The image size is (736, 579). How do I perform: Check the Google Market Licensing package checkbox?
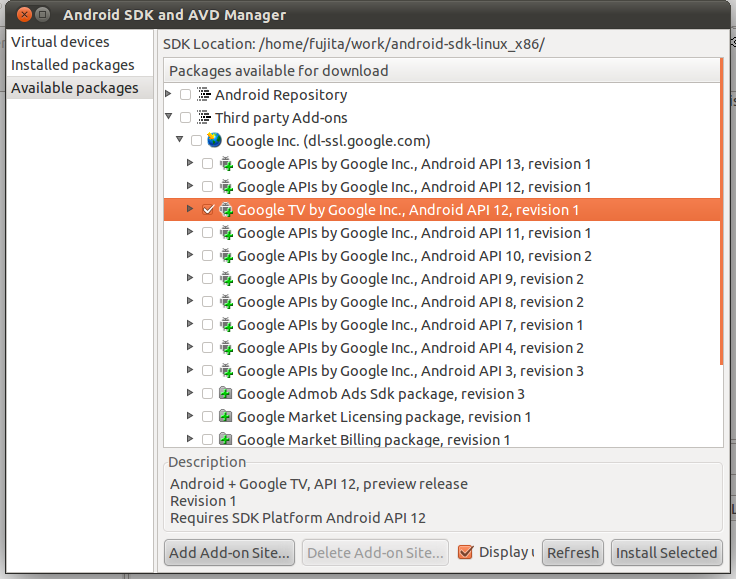pyautogui.click(x=207, y=416)
